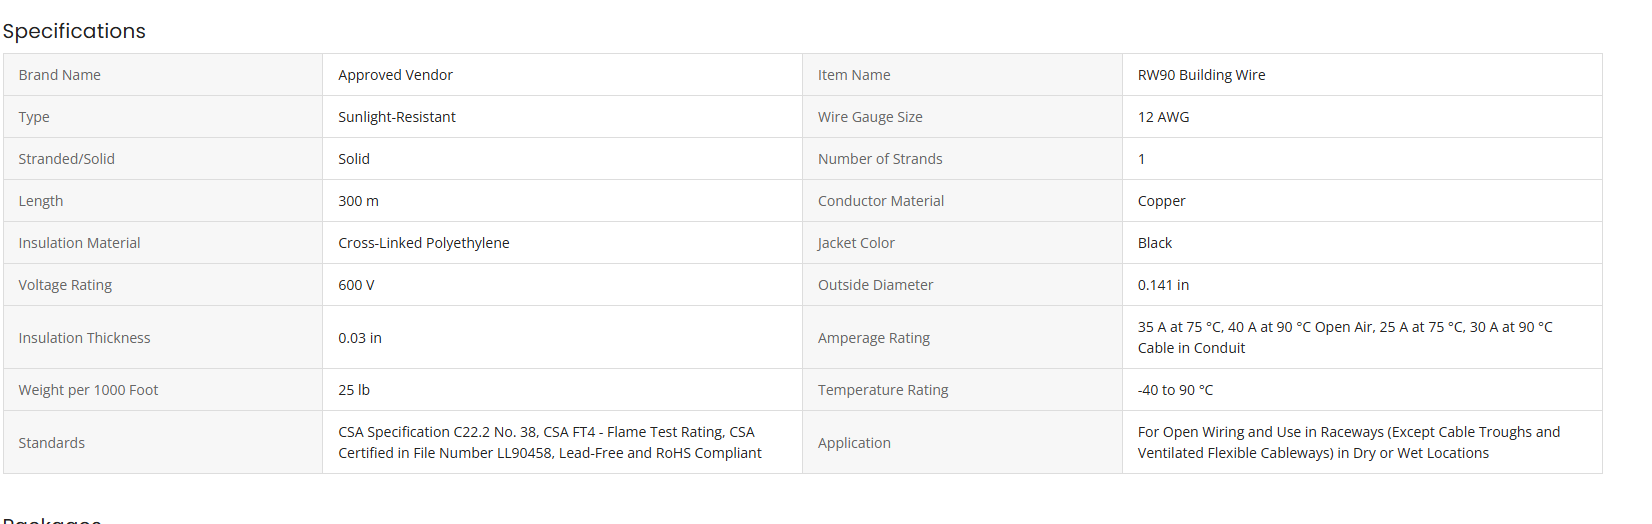Viewport: 1652px width, 524px height.
Task: Click the Cross-Linked Polyethylene value
Action: [423, 243]
